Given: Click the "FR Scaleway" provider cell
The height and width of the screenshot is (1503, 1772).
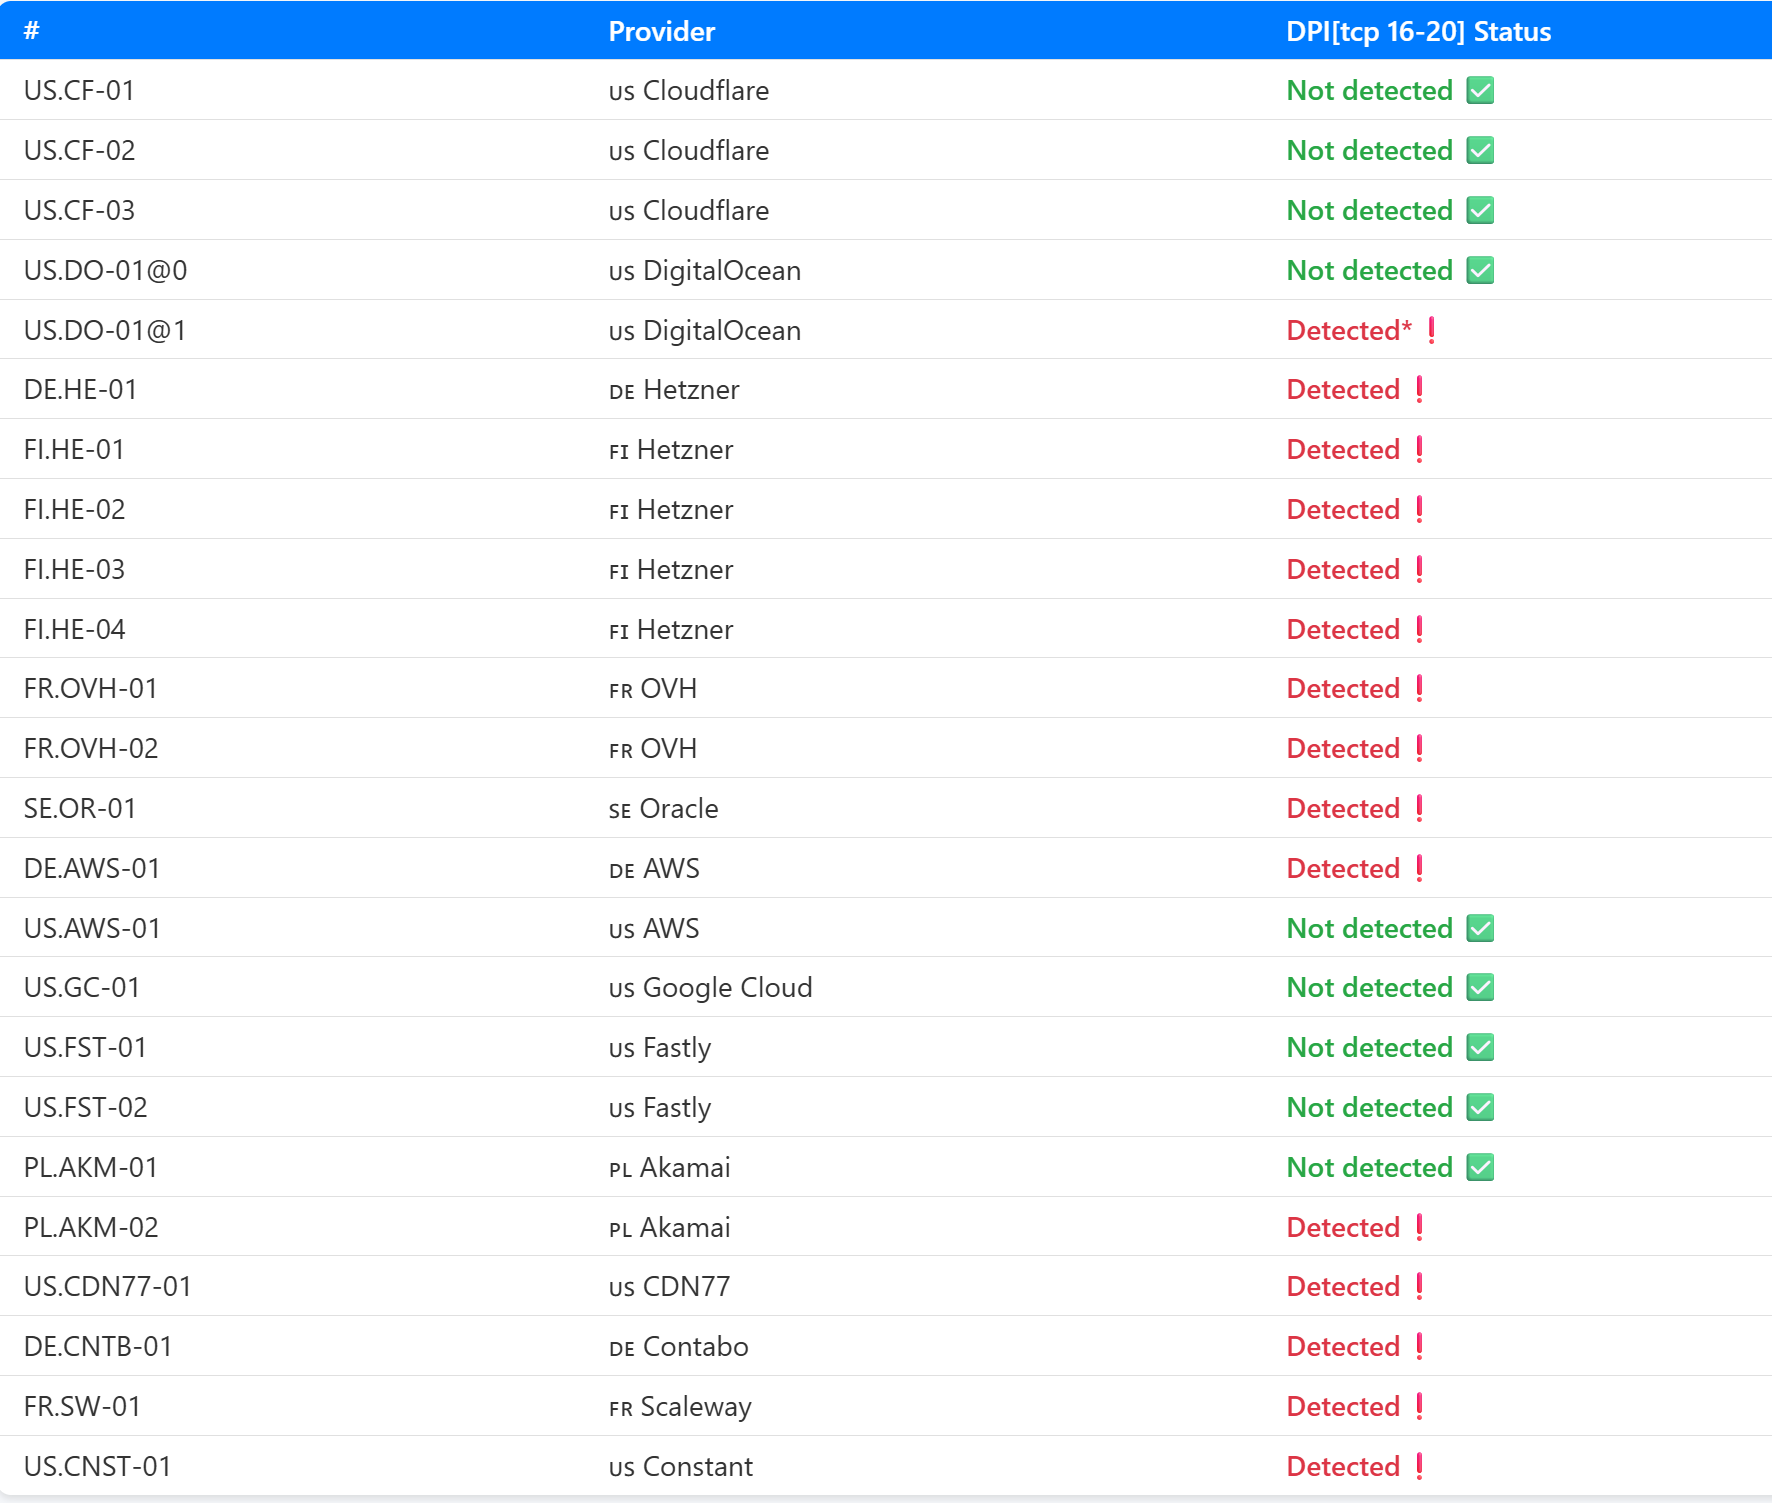Looking at the screenshot, I should 680,1406.
